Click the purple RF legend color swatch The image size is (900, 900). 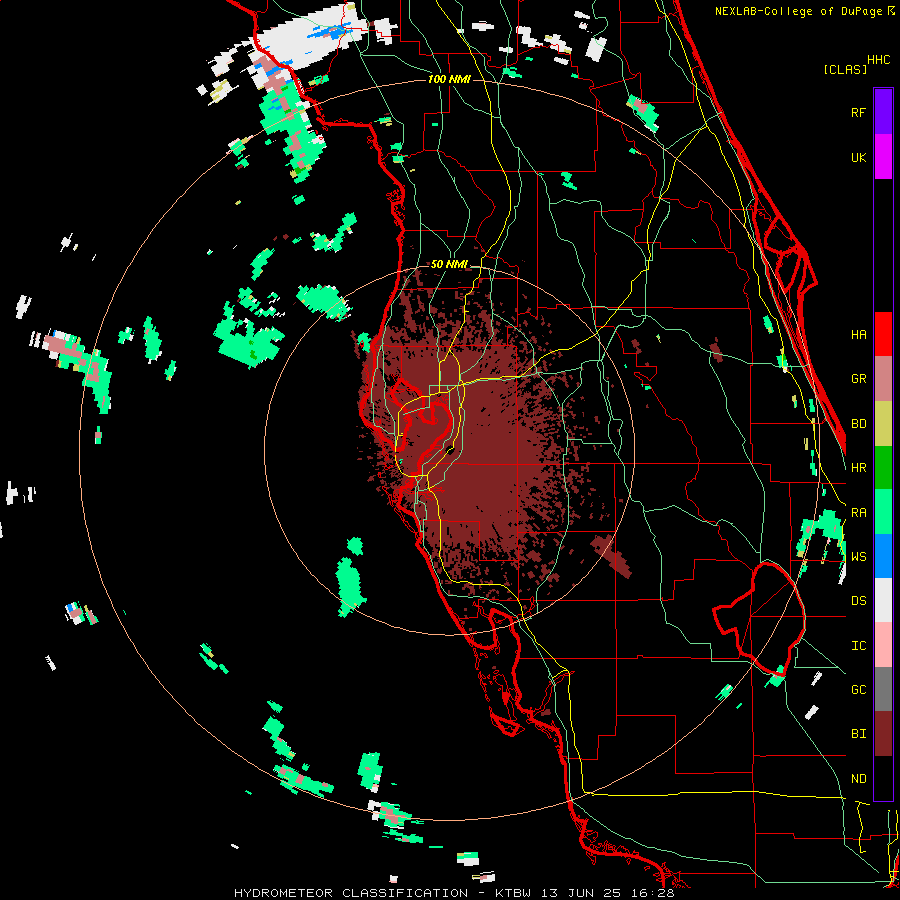click(883, 112)
